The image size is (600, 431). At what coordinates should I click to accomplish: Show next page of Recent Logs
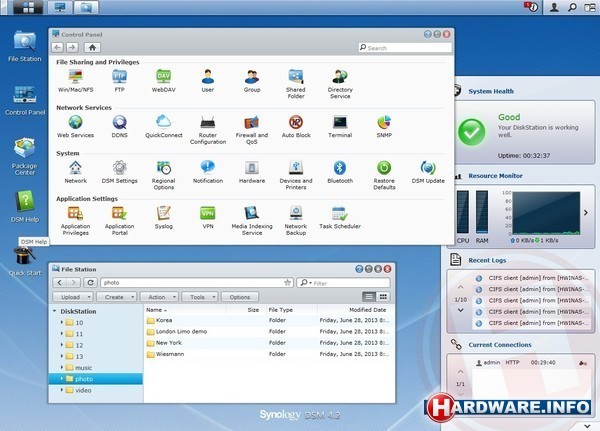(460, 310)
